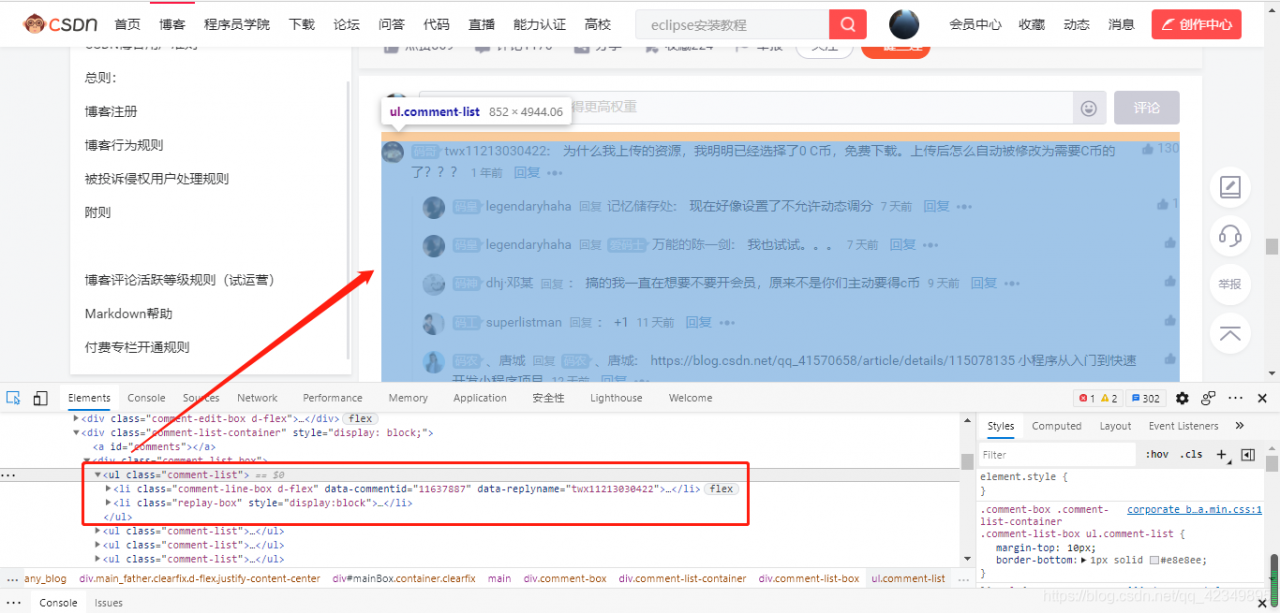Switch to the Console DevTools tab
This screenshot has height=613, width=1280.
(x=146, y=398)
